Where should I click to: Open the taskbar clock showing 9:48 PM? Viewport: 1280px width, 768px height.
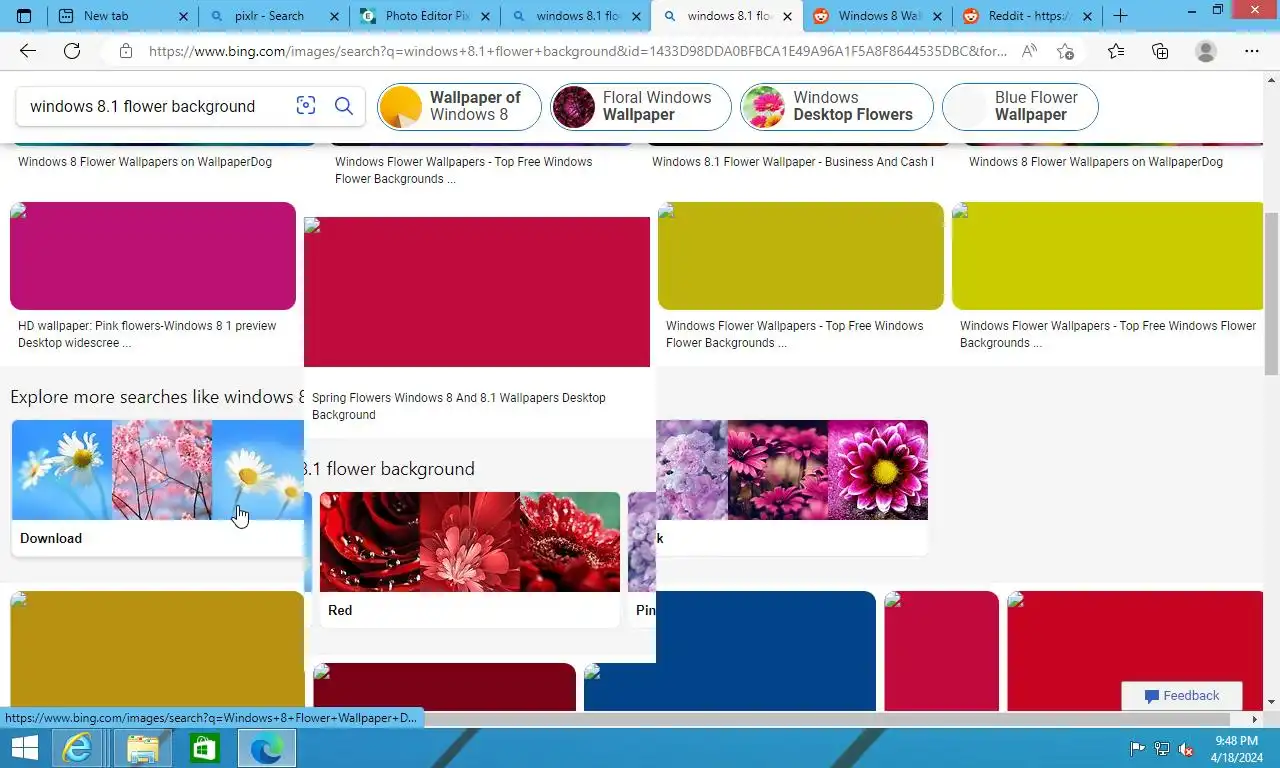pos(1237,748)
